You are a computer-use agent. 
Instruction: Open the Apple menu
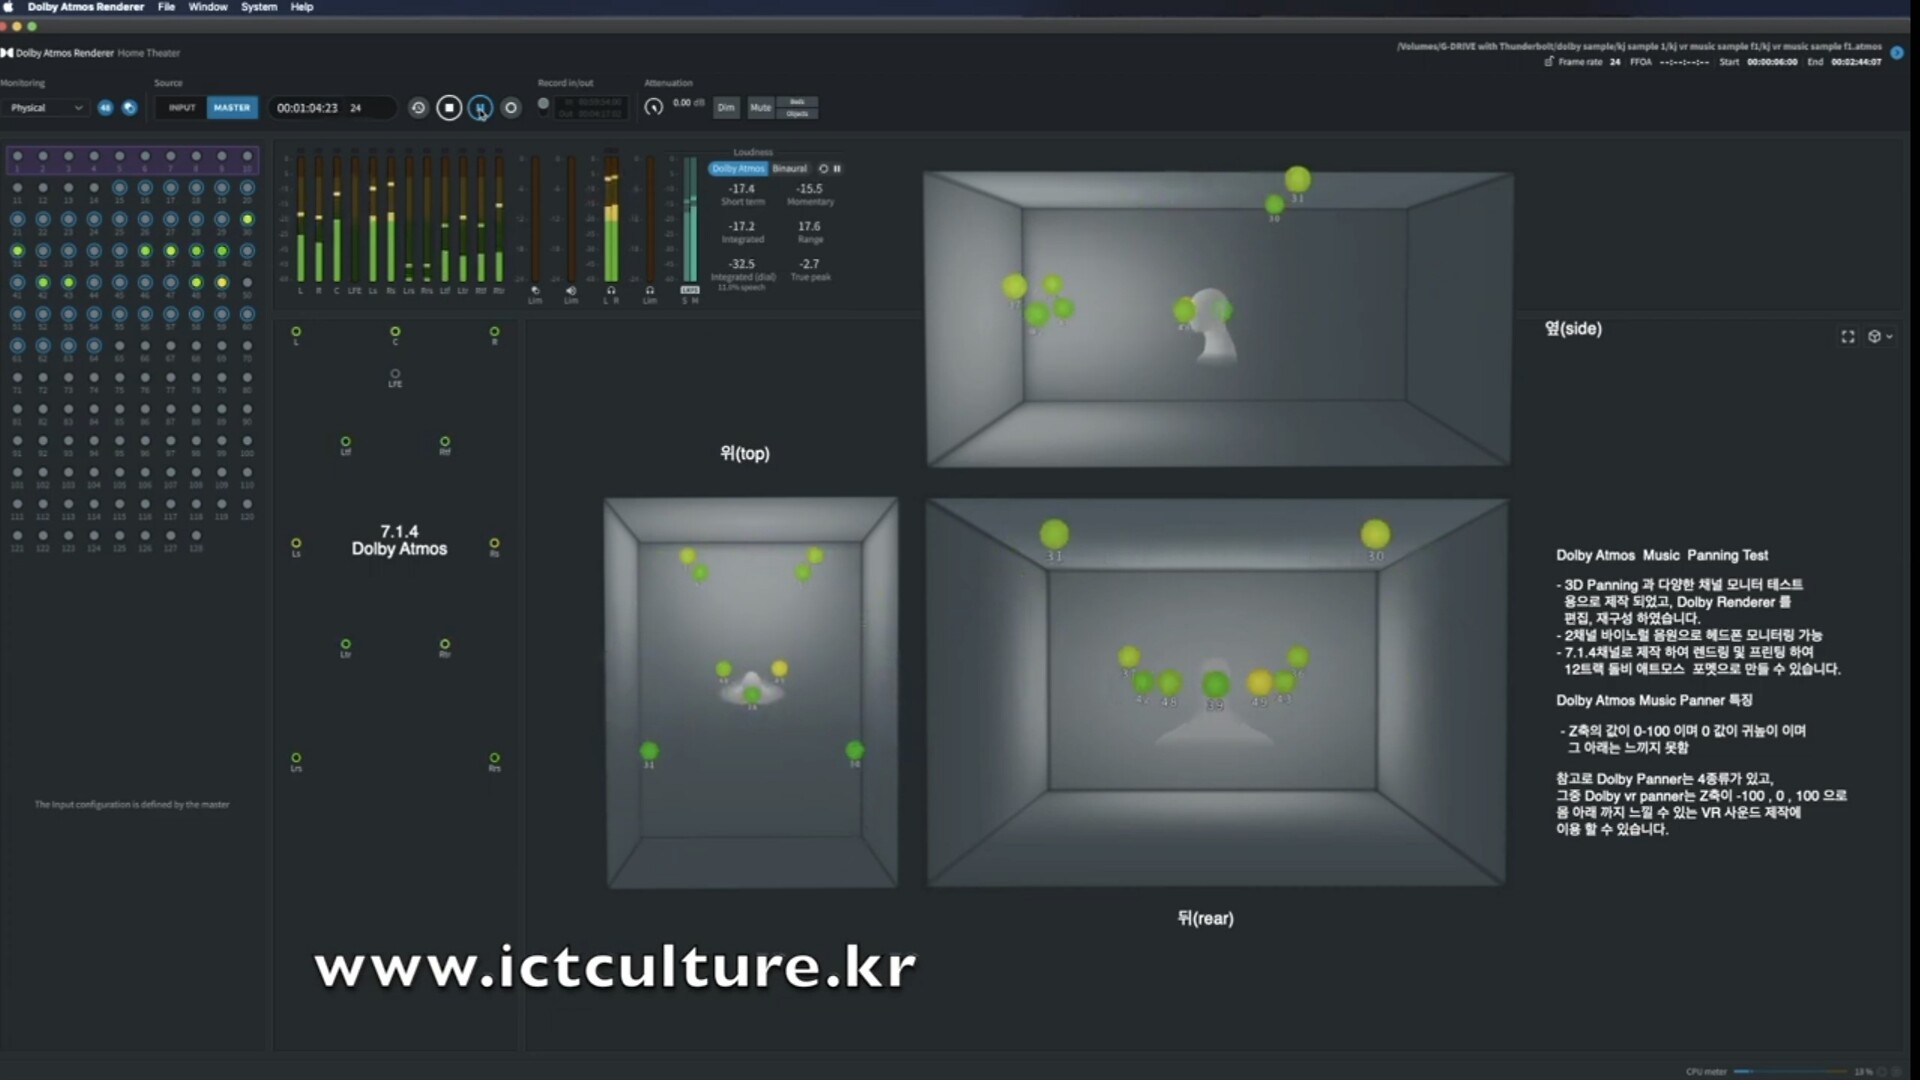click(8, 7)
